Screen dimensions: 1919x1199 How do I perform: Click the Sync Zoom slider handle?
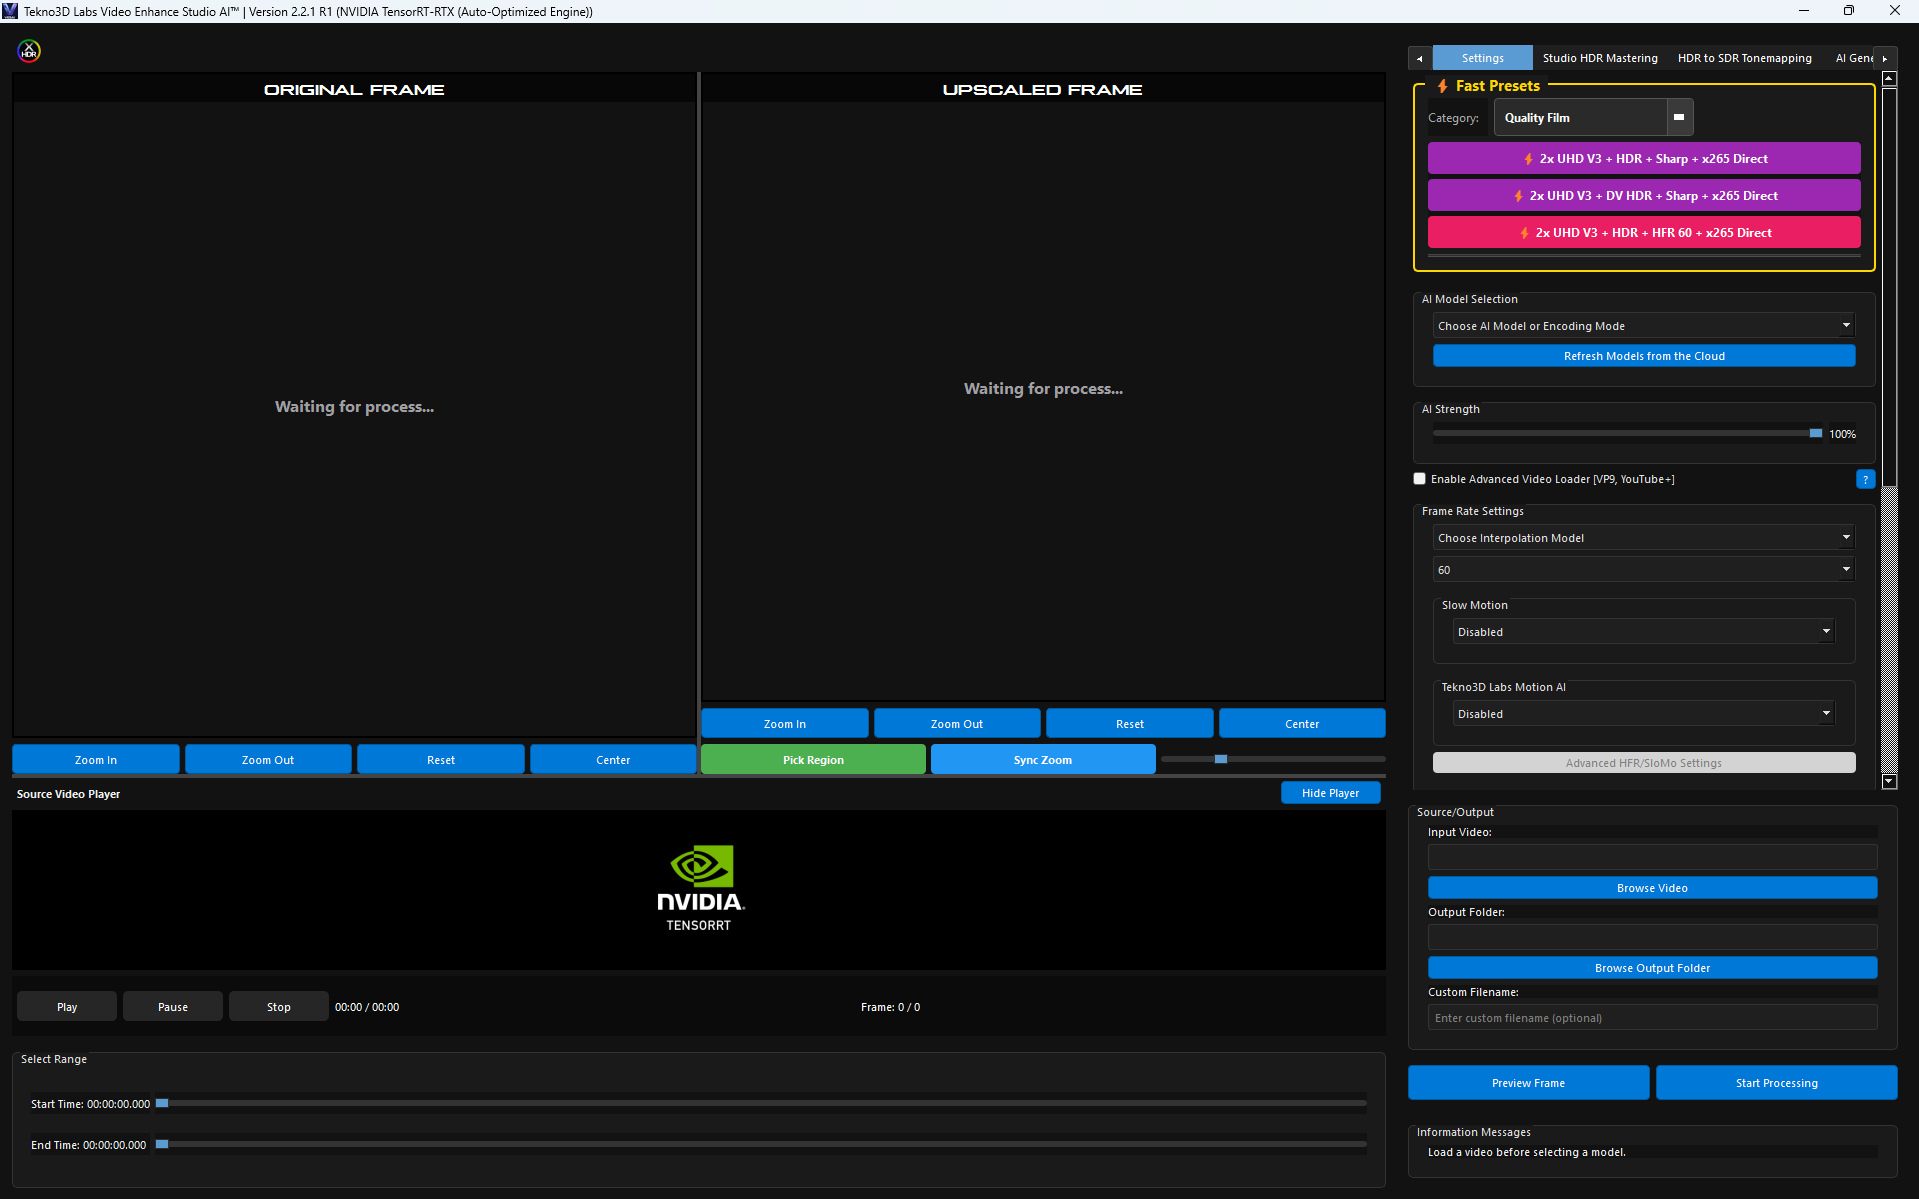1220,759
